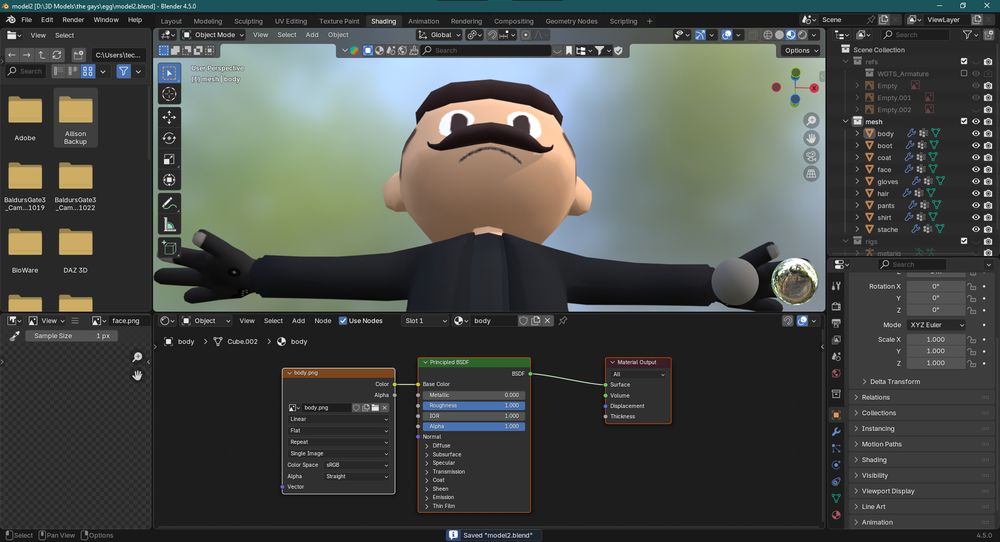Open the viewport Options dropdown

click(801, 50)
